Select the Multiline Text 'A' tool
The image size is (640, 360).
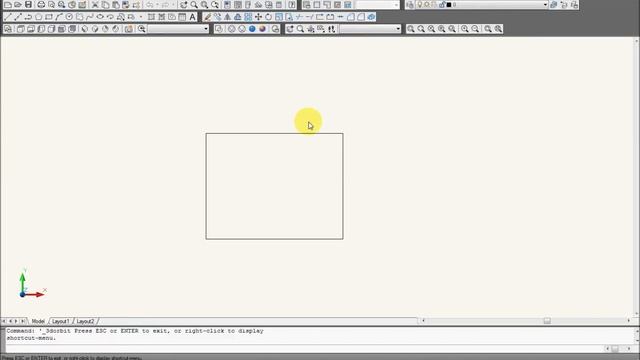tap(192, 17)
